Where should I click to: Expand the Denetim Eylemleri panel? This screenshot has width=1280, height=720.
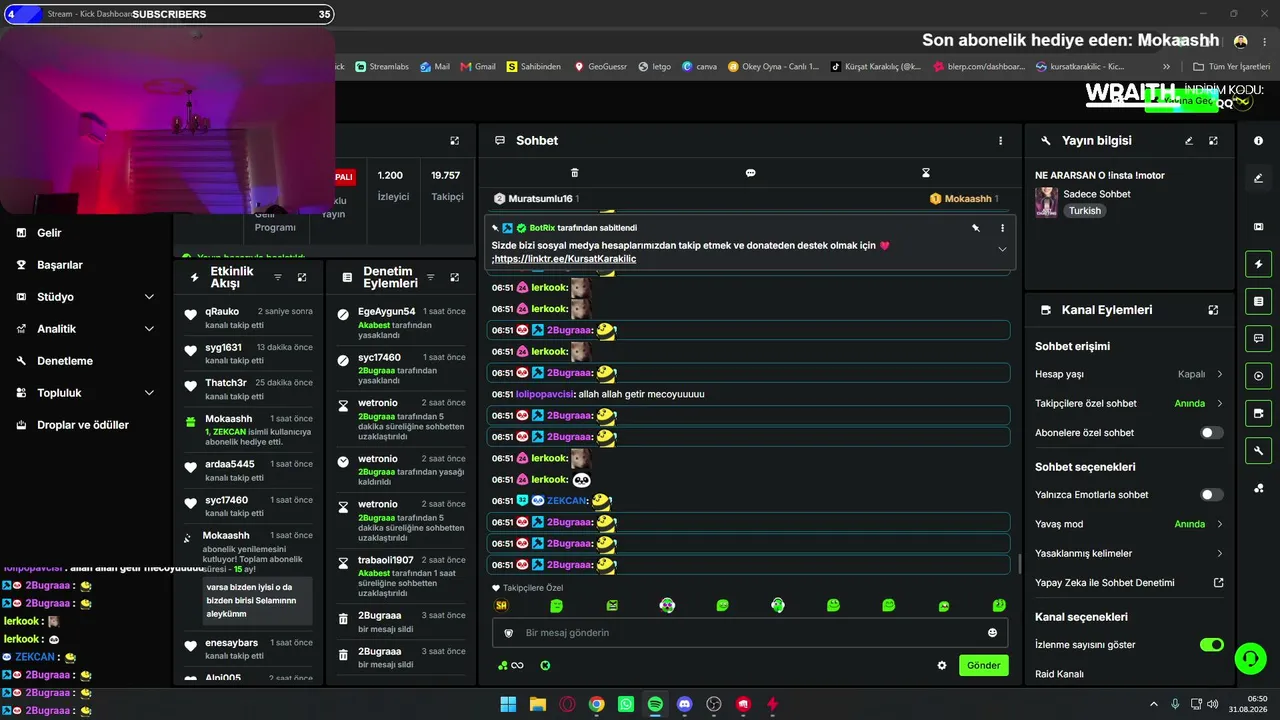(x=454, y=277)
